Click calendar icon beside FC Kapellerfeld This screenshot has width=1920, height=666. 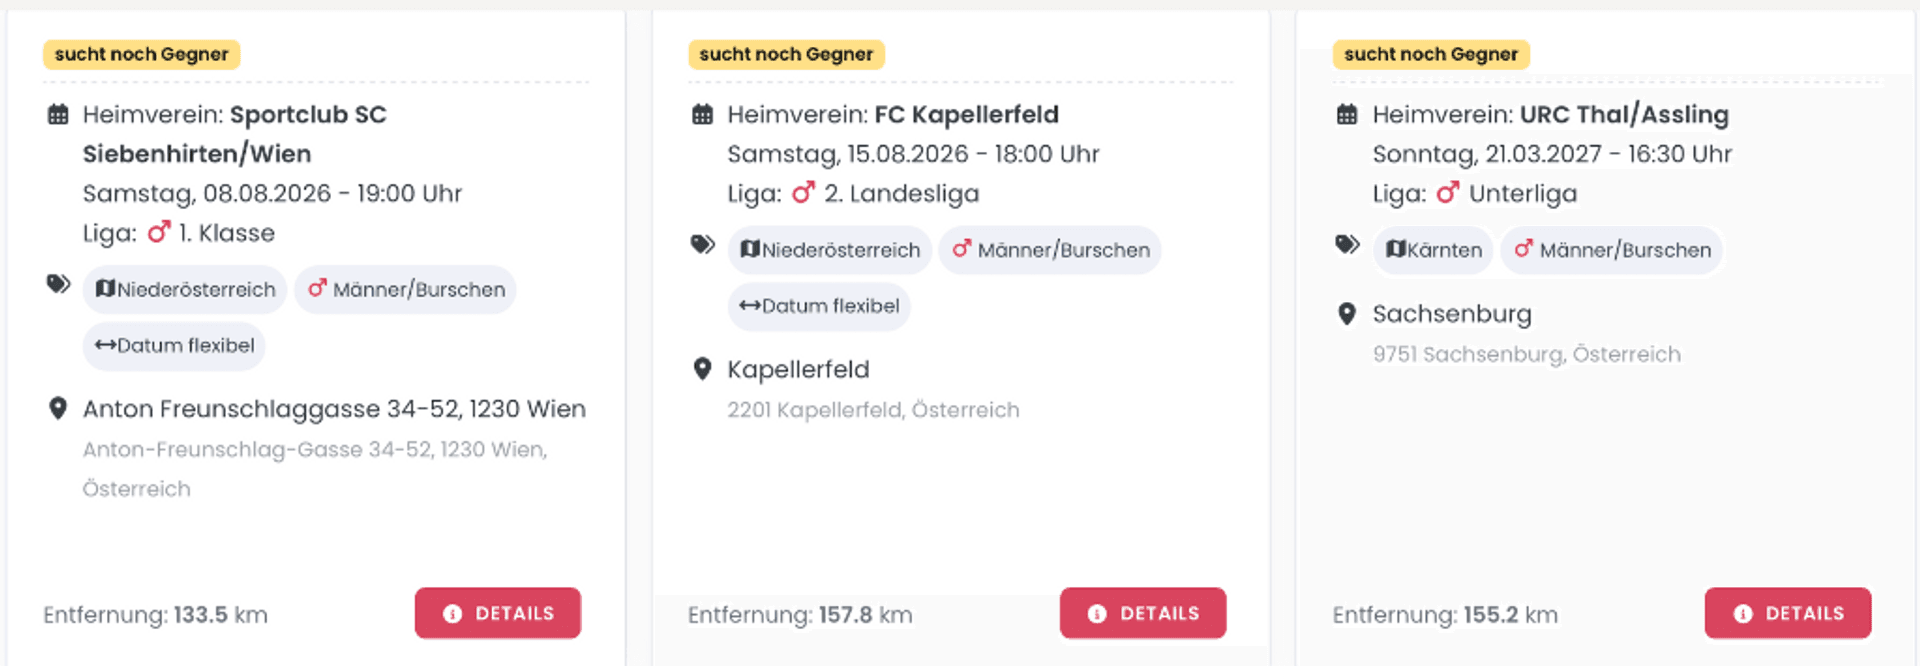703,115
